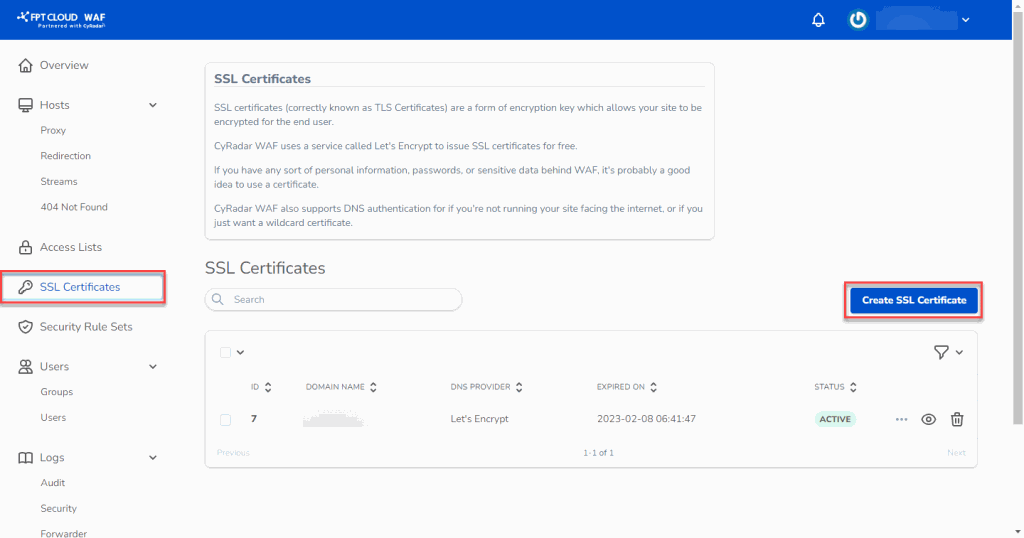Open Groups under Users
The width and height of the screenshot is (1024, 538).
[56, 392]
